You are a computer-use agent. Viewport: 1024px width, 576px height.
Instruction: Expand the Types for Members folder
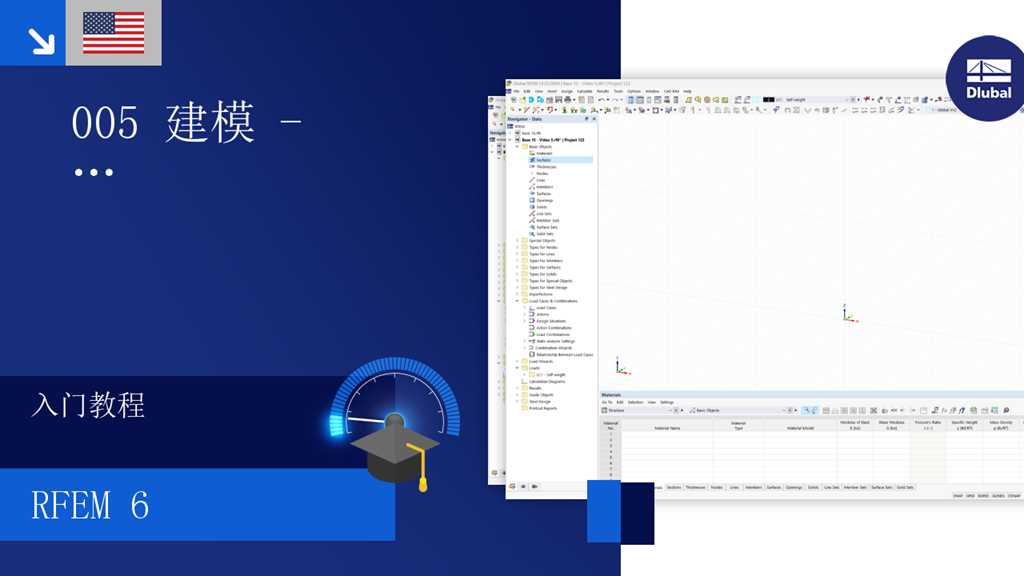point(517,261)
